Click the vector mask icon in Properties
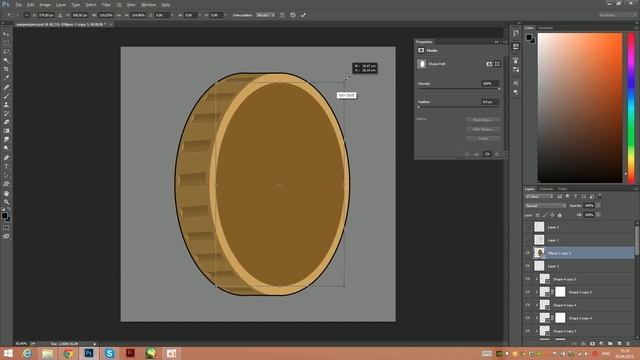 497,64
